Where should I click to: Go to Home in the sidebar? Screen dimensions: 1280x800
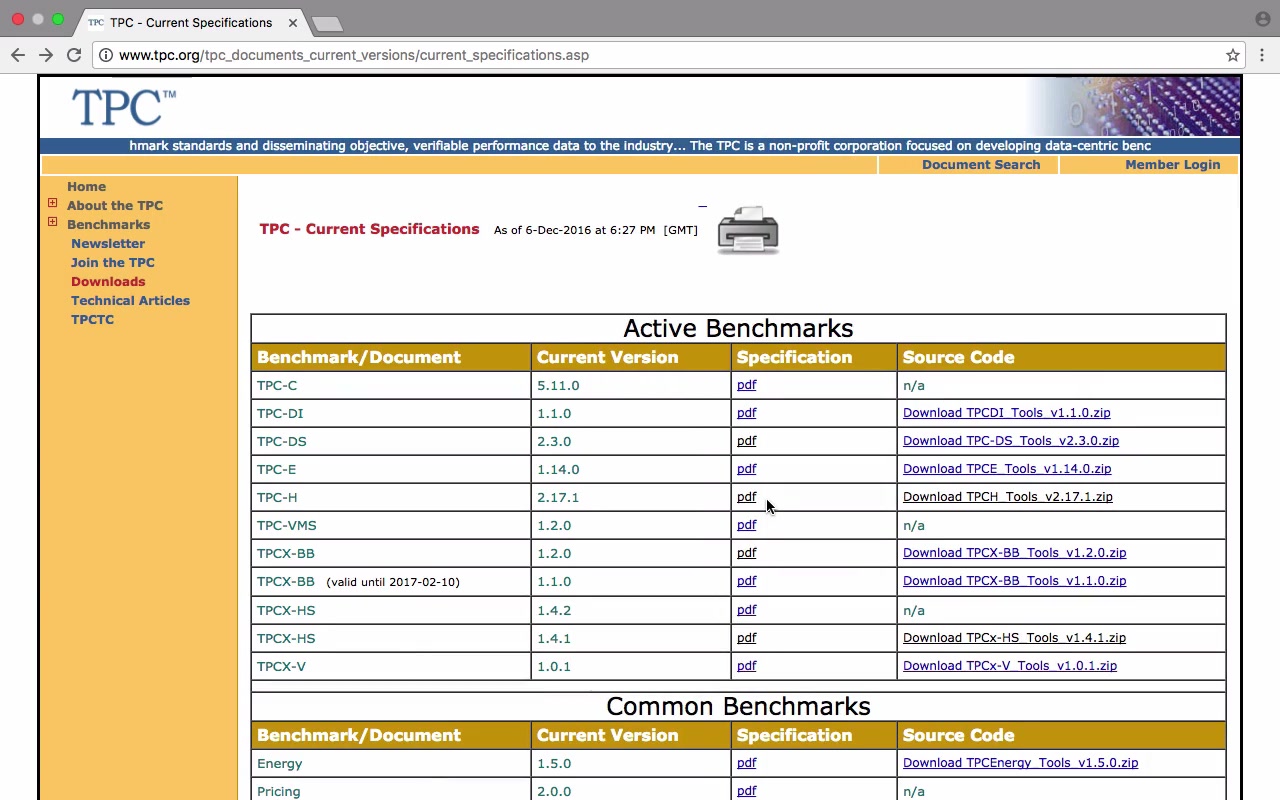86,186
